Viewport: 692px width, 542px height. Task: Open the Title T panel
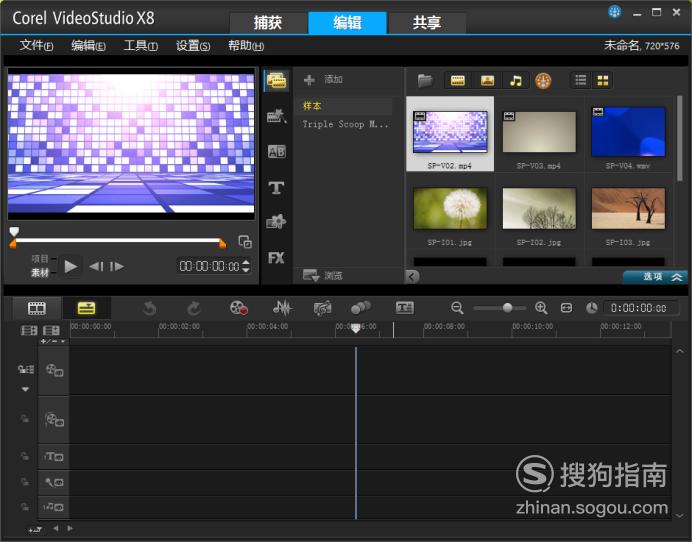tap(277, 188)
